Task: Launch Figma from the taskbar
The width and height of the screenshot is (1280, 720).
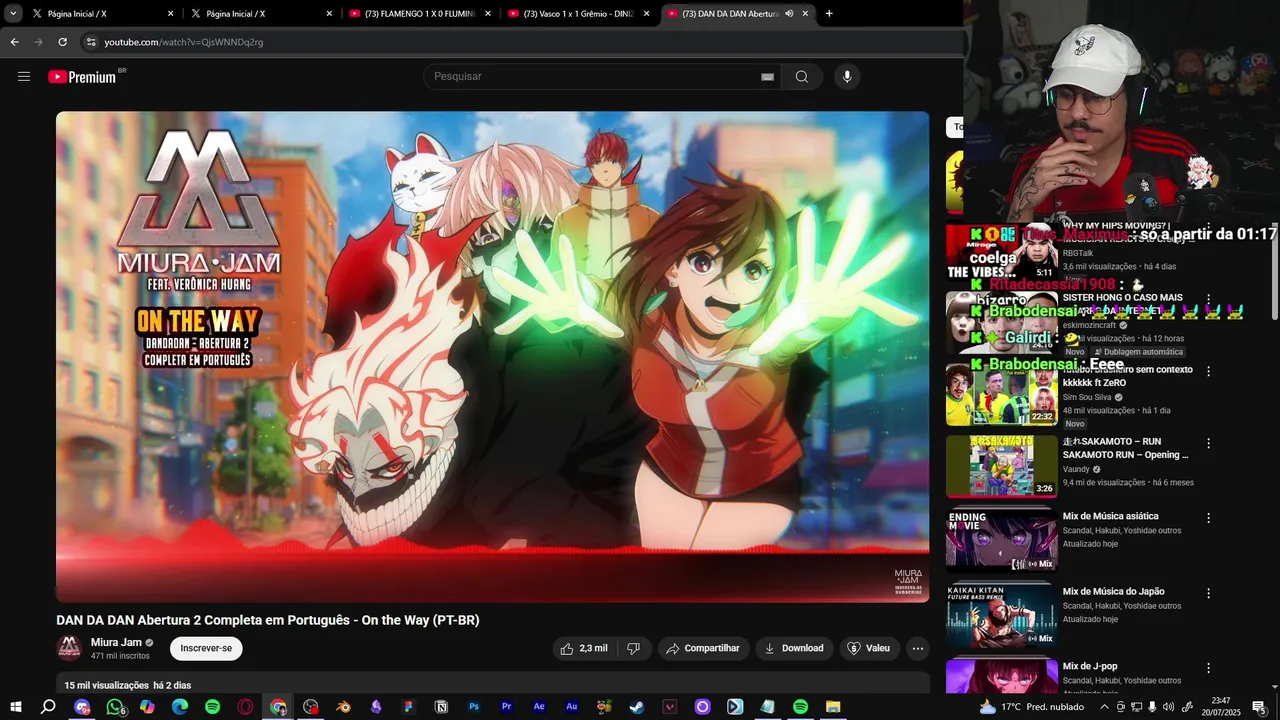Action: (408, 707)
